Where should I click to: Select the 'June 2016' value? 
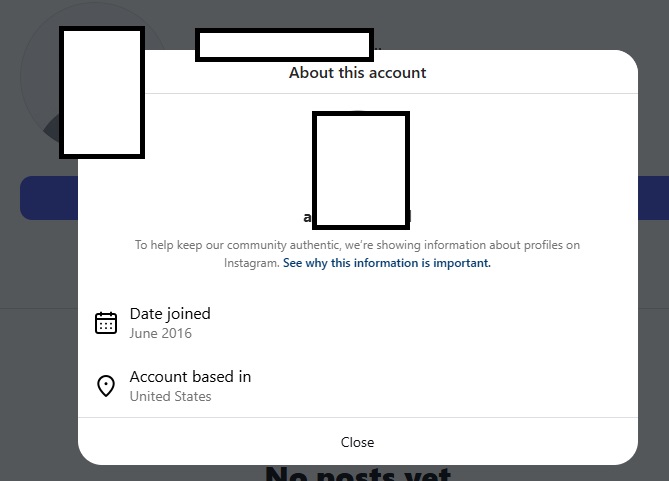[161, 333]
